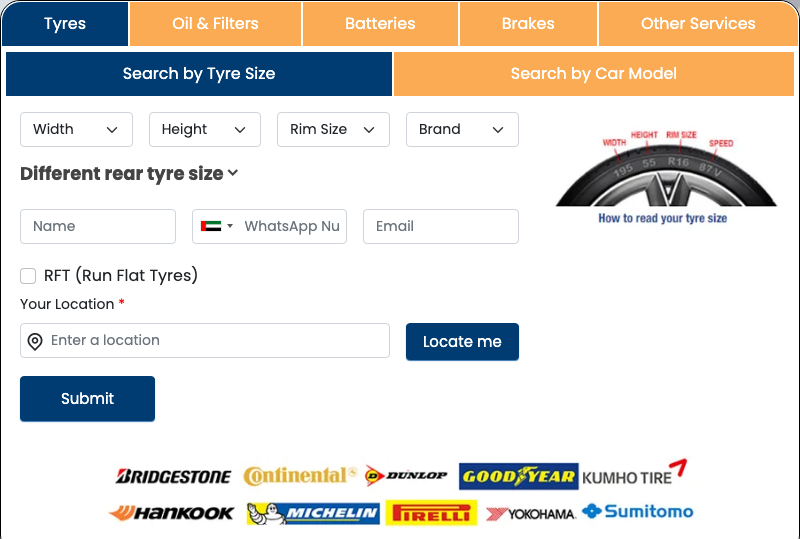Screen dimensions: 800x539
Task: Switch to the Oil & Filters tab
Action: (215, 23)
